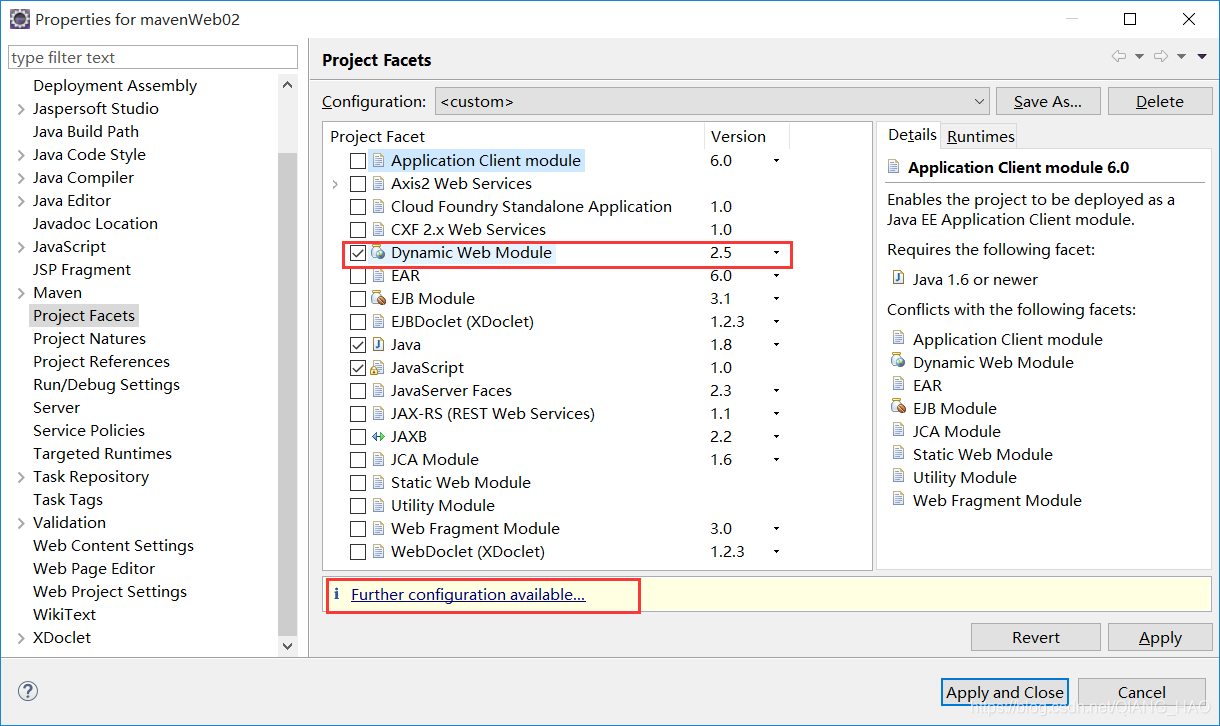Select Deployment Assembly in the tree
This screenshot has height=726, width=1220.
[115, 86]
